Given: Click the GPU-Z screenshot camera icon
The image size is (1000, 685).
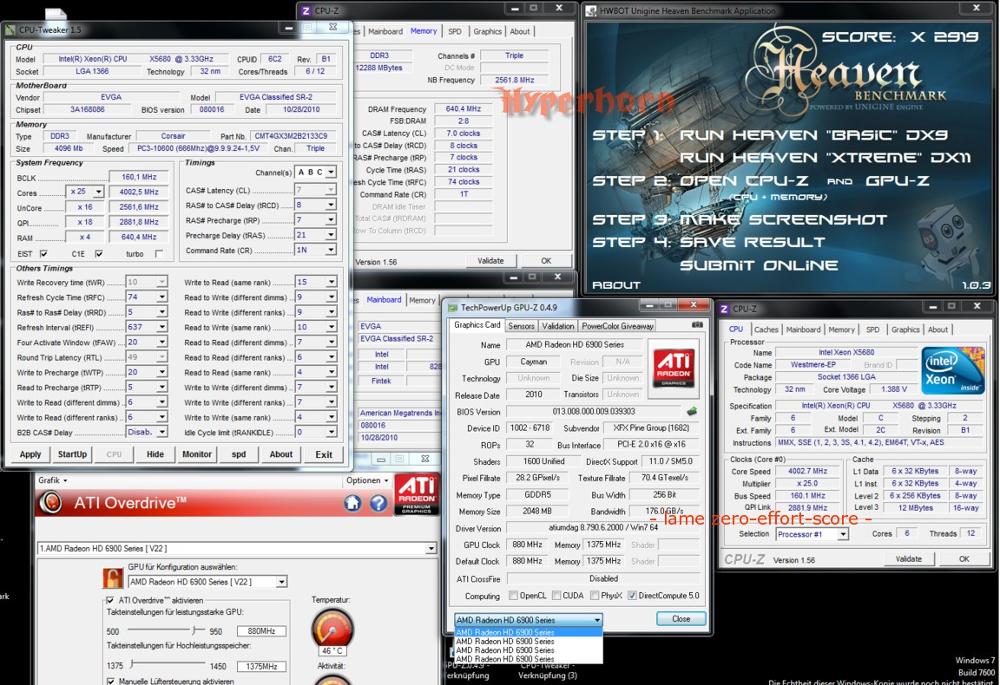Looking at the screenshot, I should pyautogui.click(x=697, y=325).
